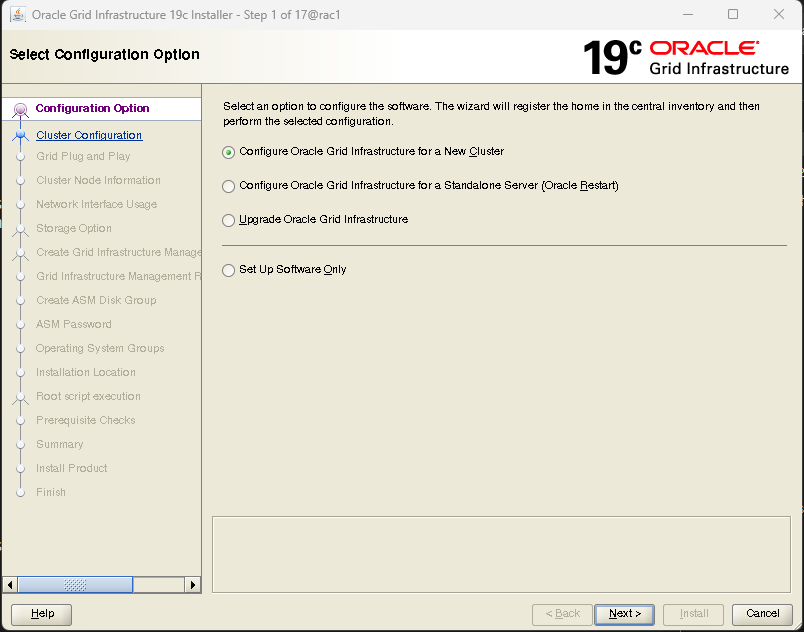This screenshot has width=804, height=632.
Task: Click the Storage Option step node icon
Action: (x=21, y=229)
